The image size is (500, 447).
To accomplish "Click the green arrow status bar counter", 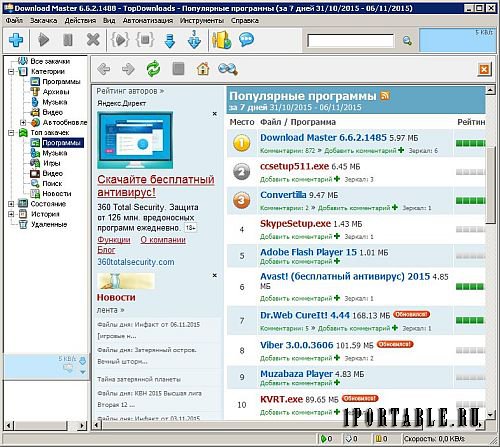I will point(326,439).
